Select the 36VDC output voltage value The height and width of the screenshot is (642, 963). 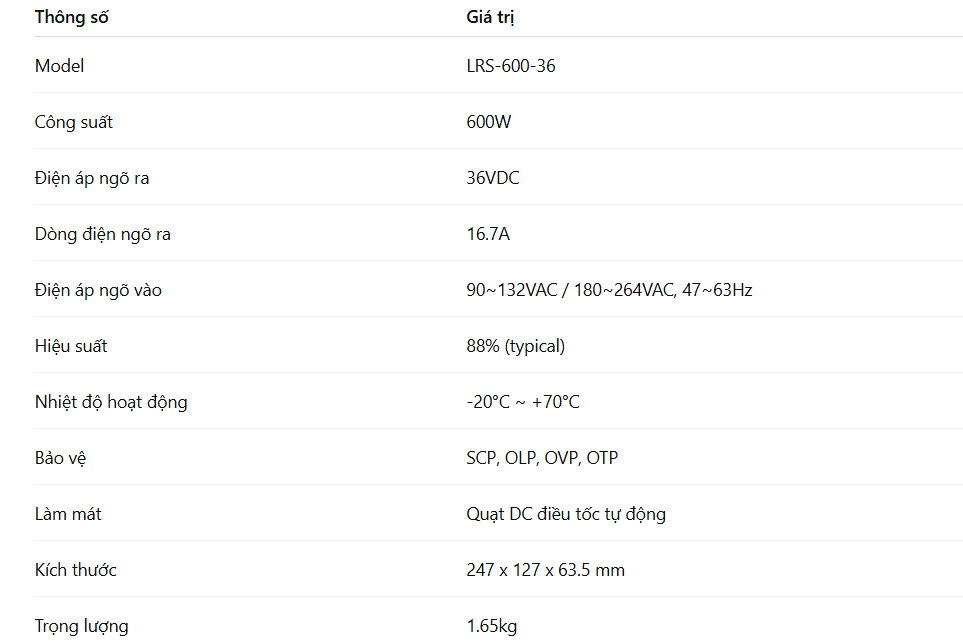pos(492,178)
